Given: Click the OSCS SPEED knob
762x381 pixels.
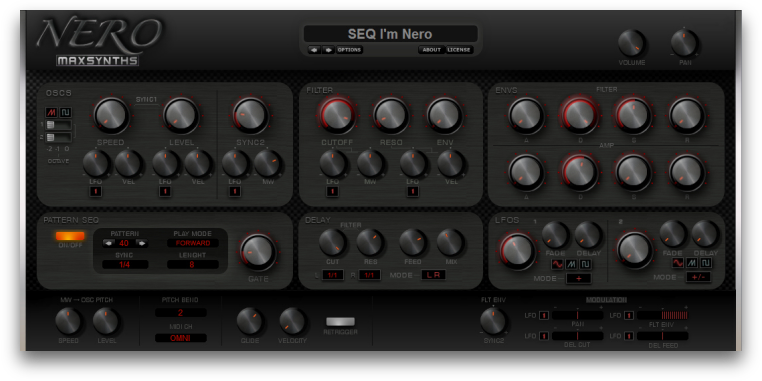Looking at the screenshot, I should [111, 115].
